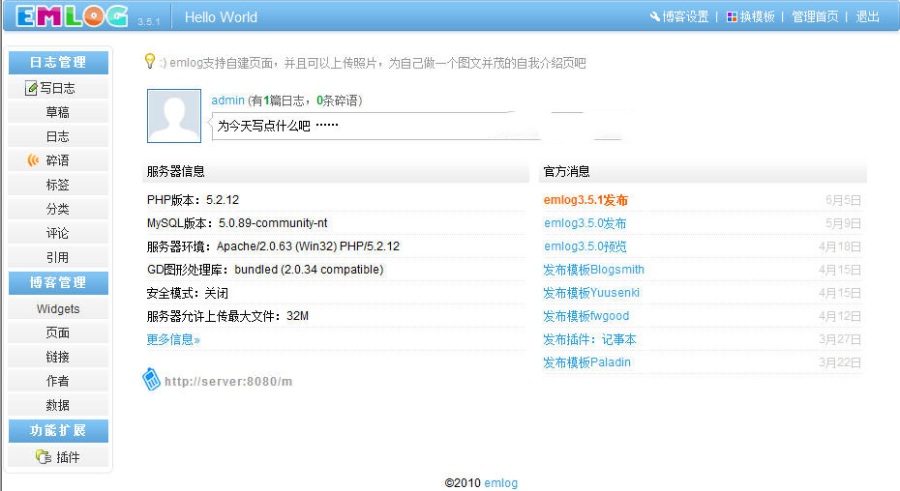Open 博客设置 in the top bar
The image size is (900, 491).
(x=685, y=17)
